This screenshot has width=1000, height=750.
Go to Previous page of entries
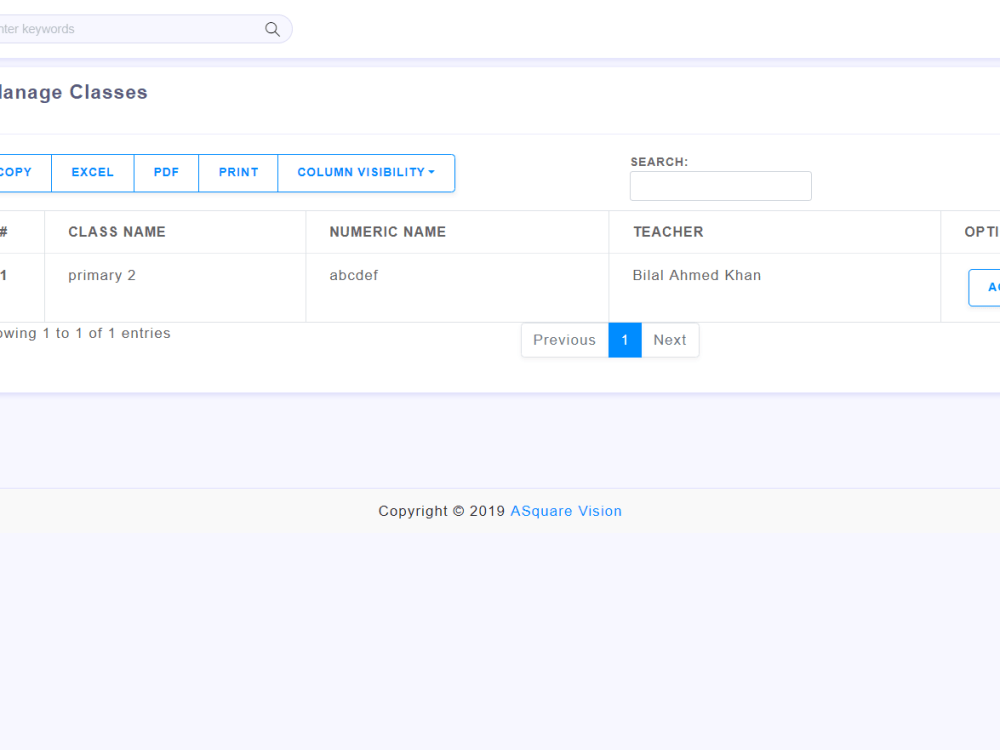[x=564, y=340]
